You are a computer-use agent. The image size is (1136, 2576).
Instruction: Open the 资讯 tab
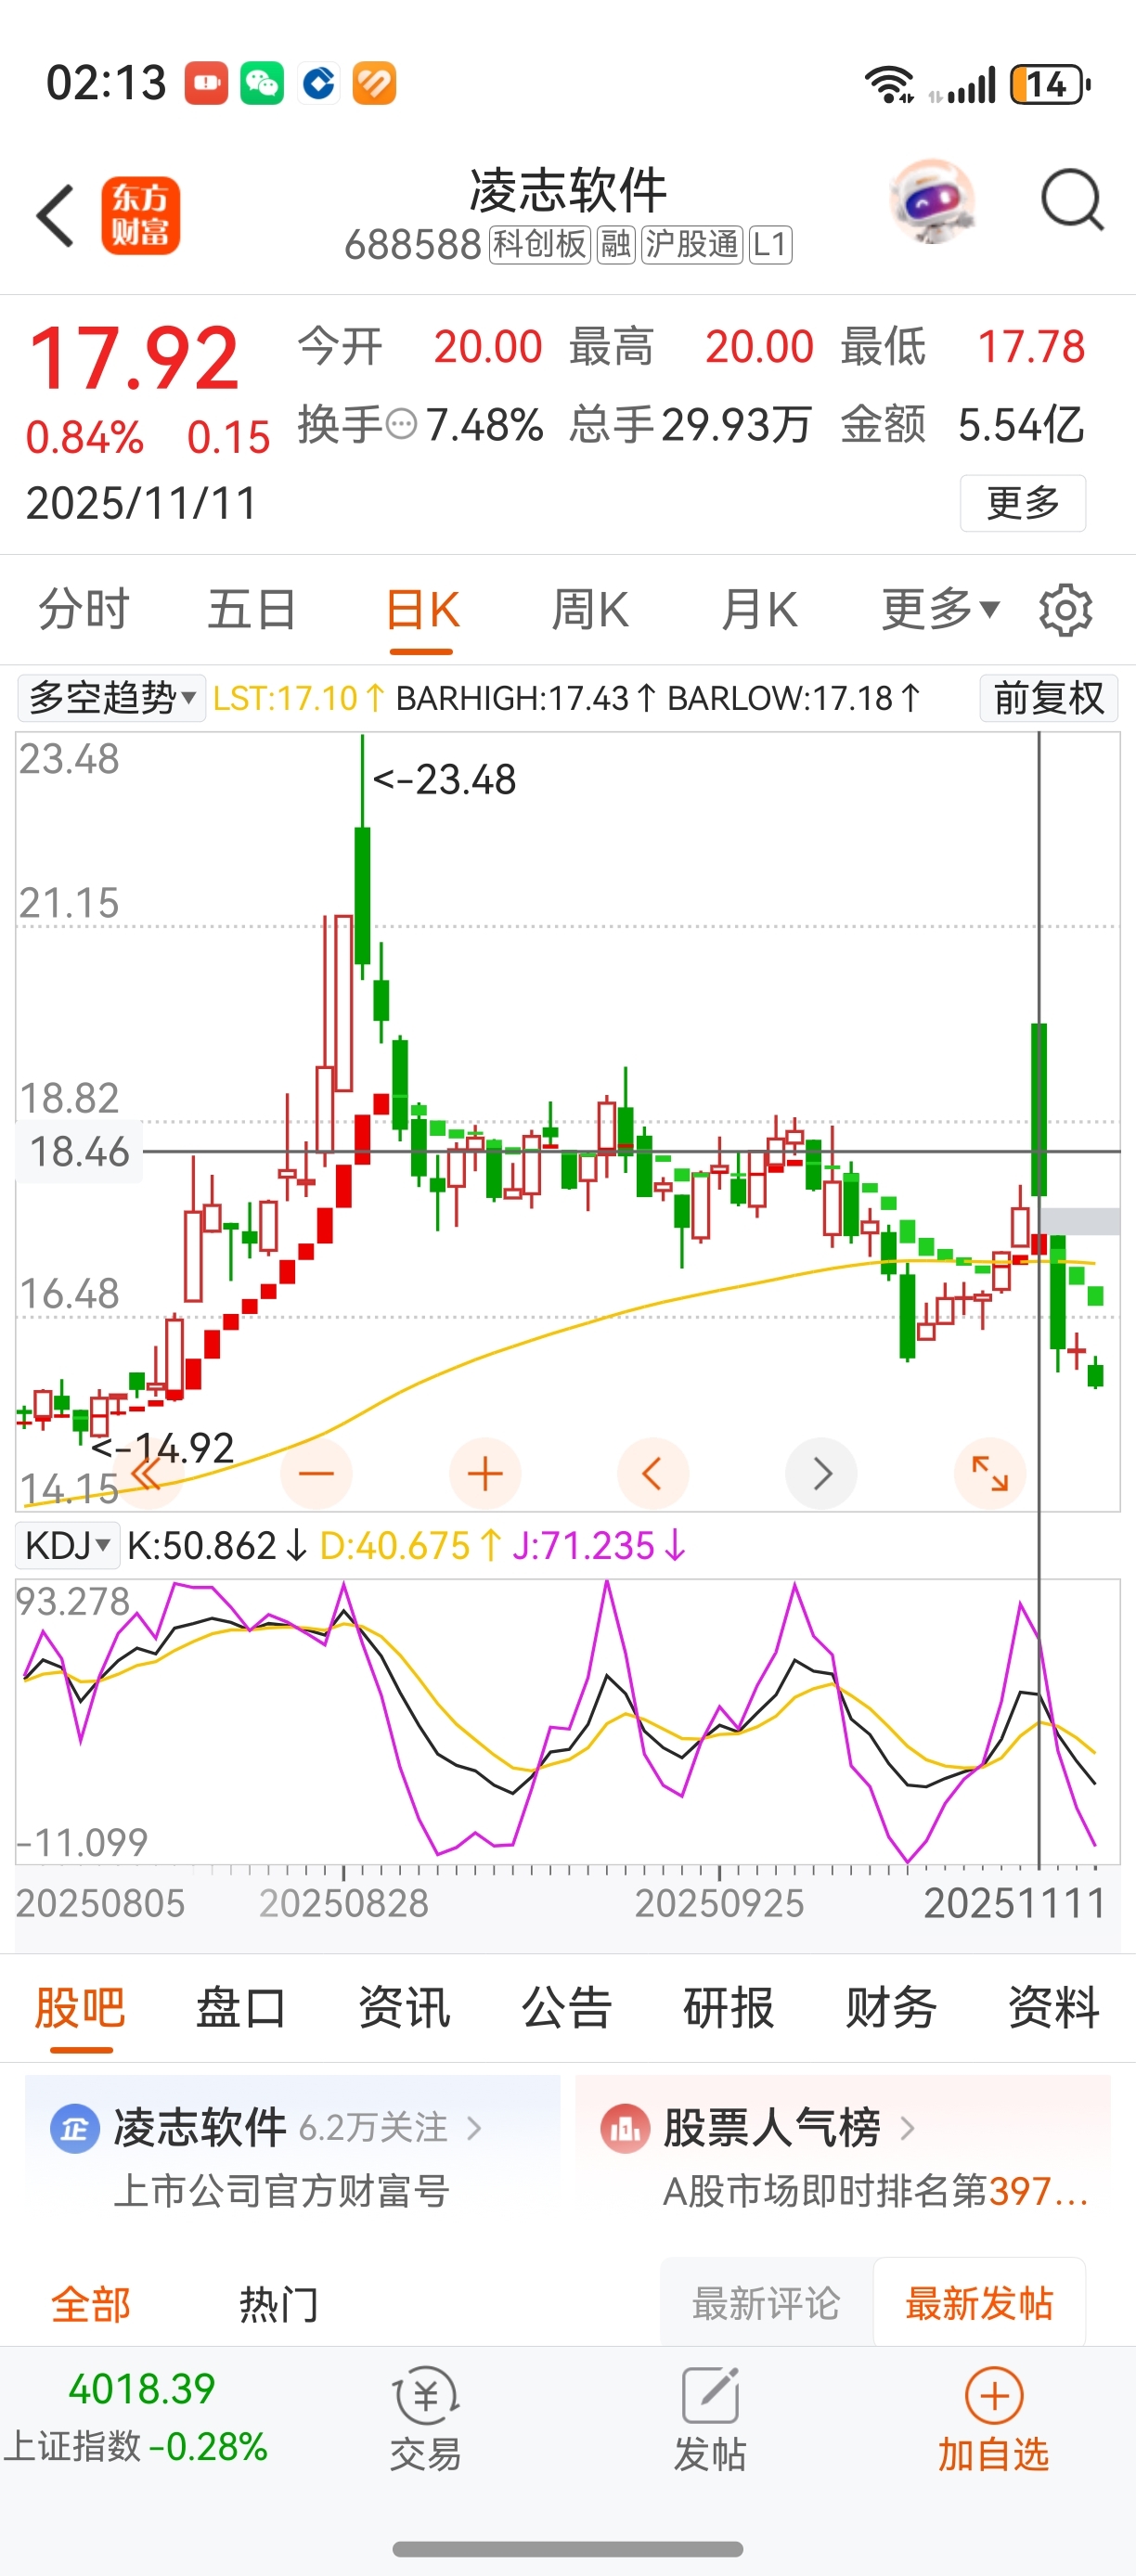[x=404, y=2008]
